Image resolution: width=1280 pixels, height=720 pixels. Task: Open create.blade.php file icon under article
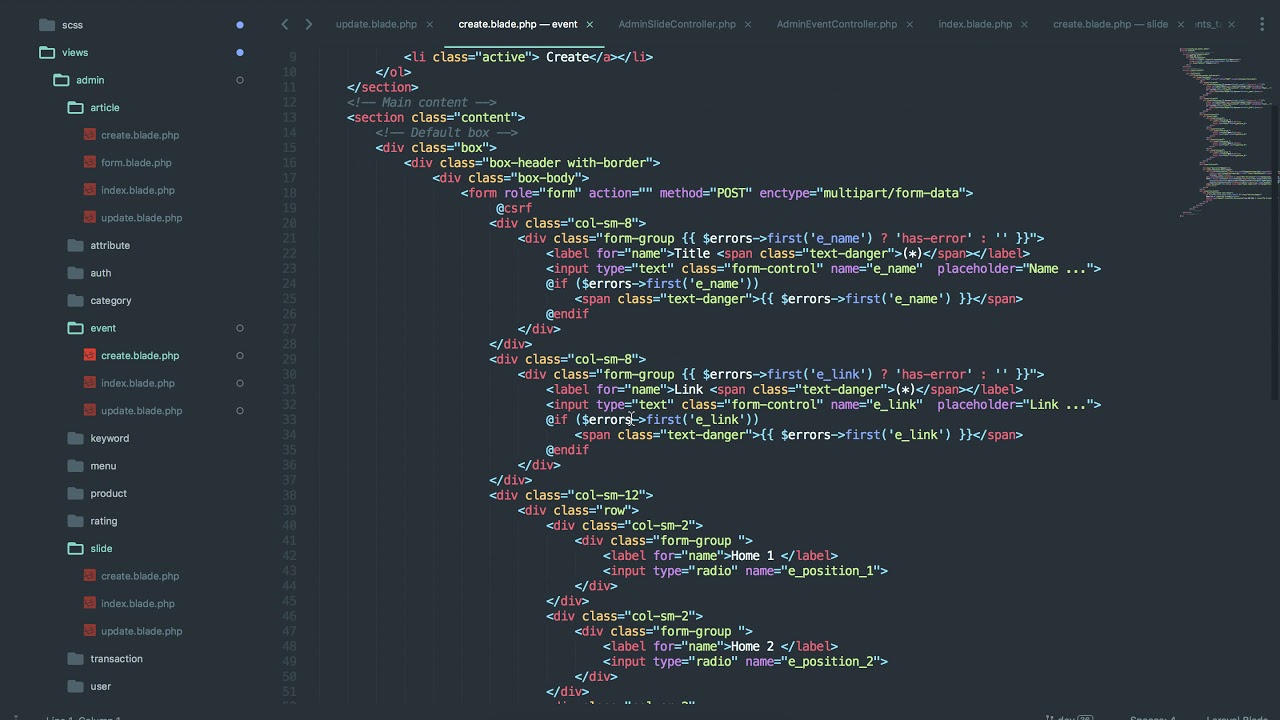(90, 135)
